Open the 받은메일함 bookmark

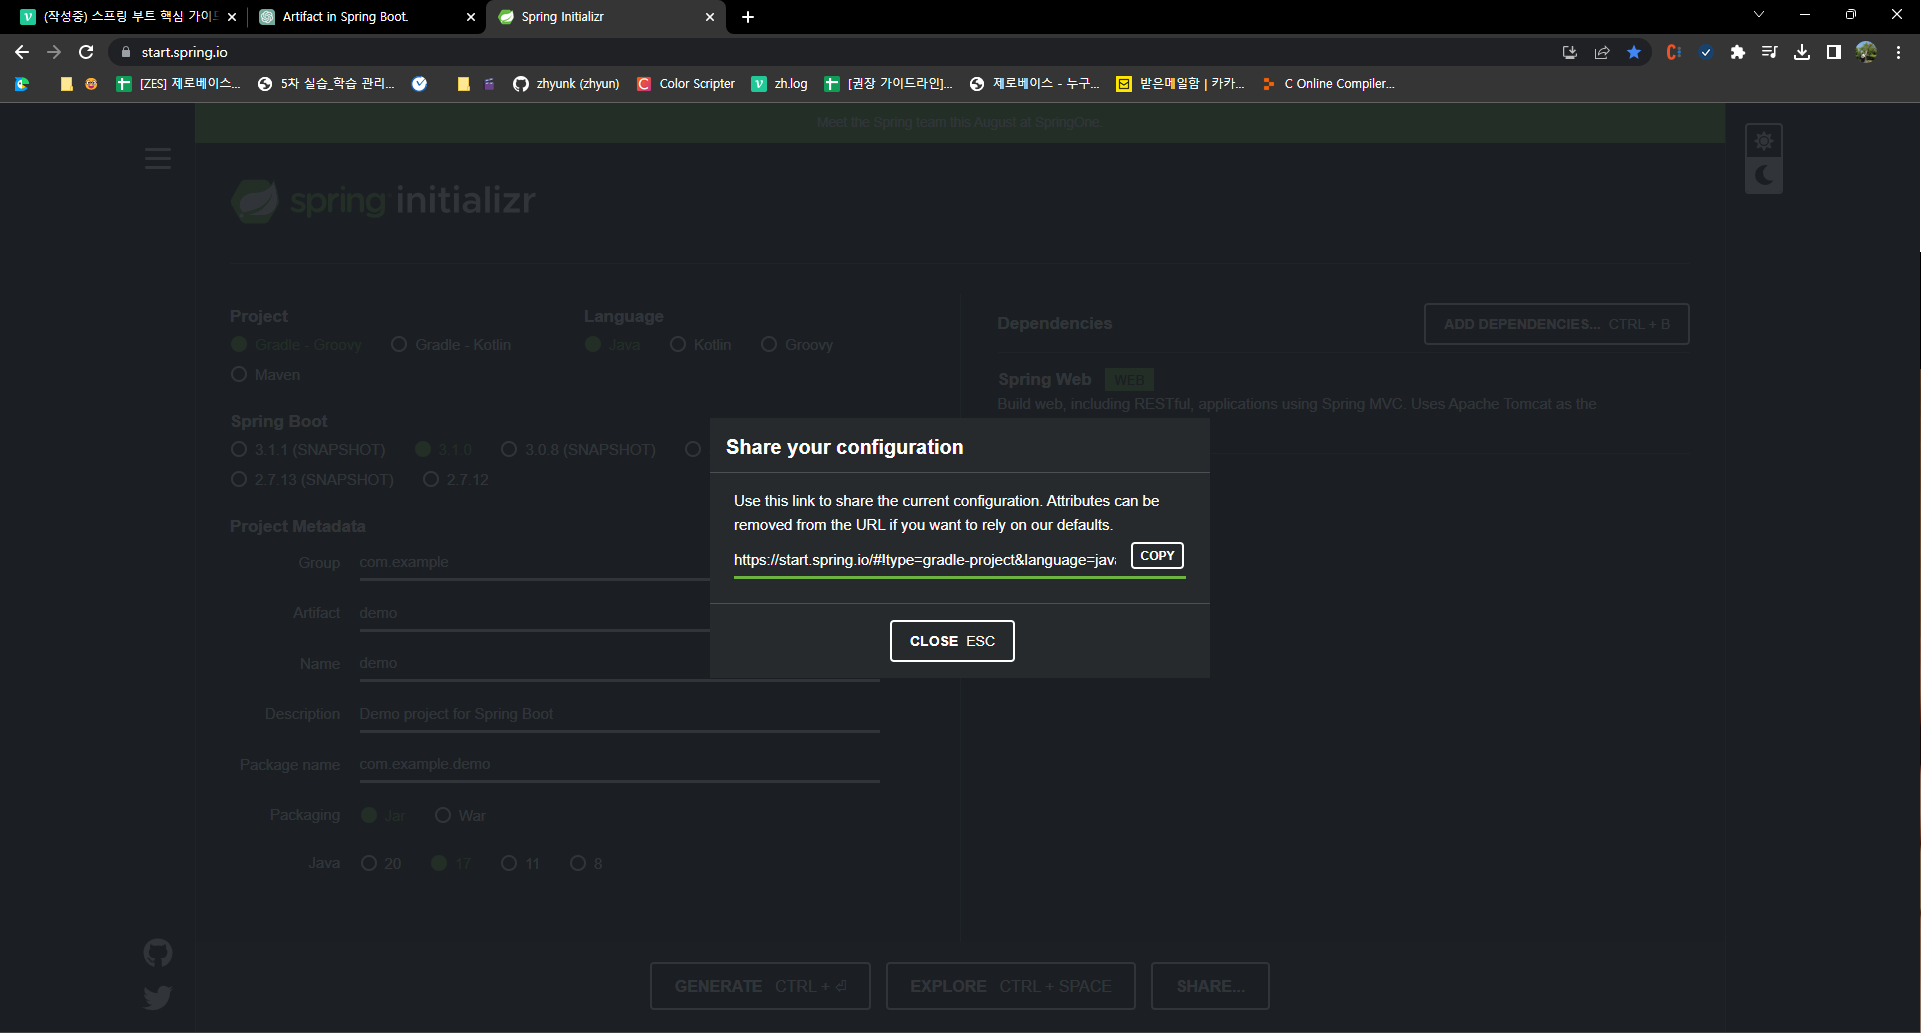(1180, 84)
